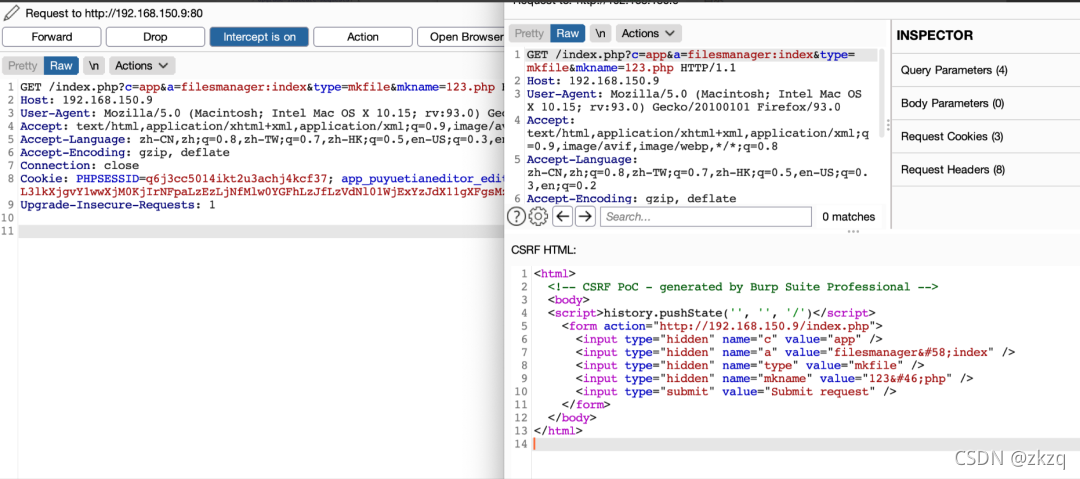Viewport: 1080px width, 479px height.
Task: Click PHPSESSID cookie value in left editor
Action: (x=237, y=179)
